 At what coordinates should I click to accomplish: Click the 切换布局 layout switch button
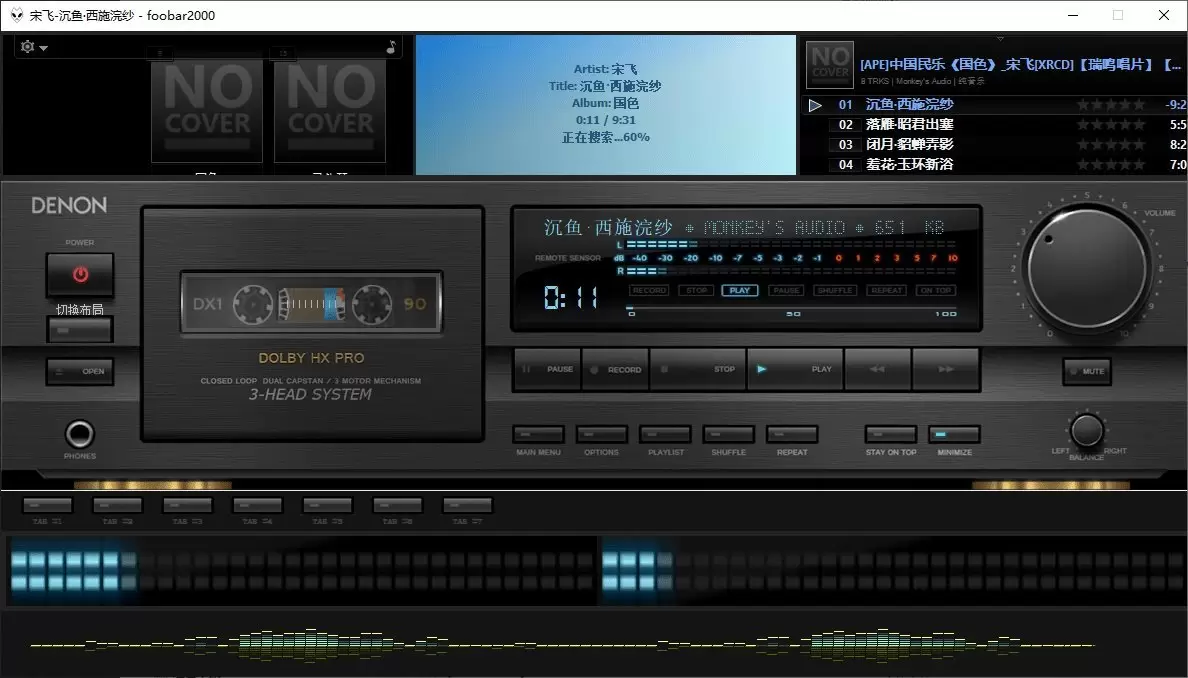pyautogui.click(x=80, y=330)
